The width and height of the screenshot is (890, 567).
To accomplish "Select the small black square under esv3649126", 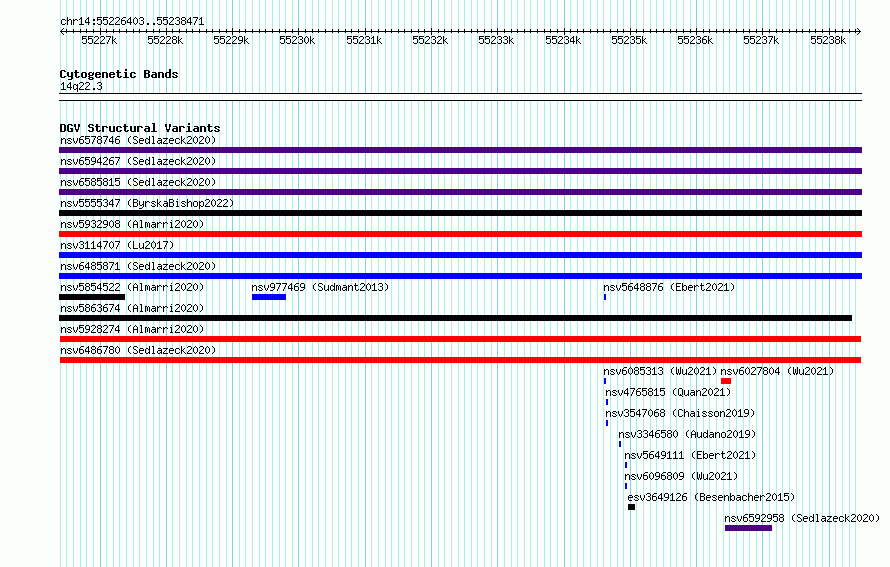I will coord(631,507).
